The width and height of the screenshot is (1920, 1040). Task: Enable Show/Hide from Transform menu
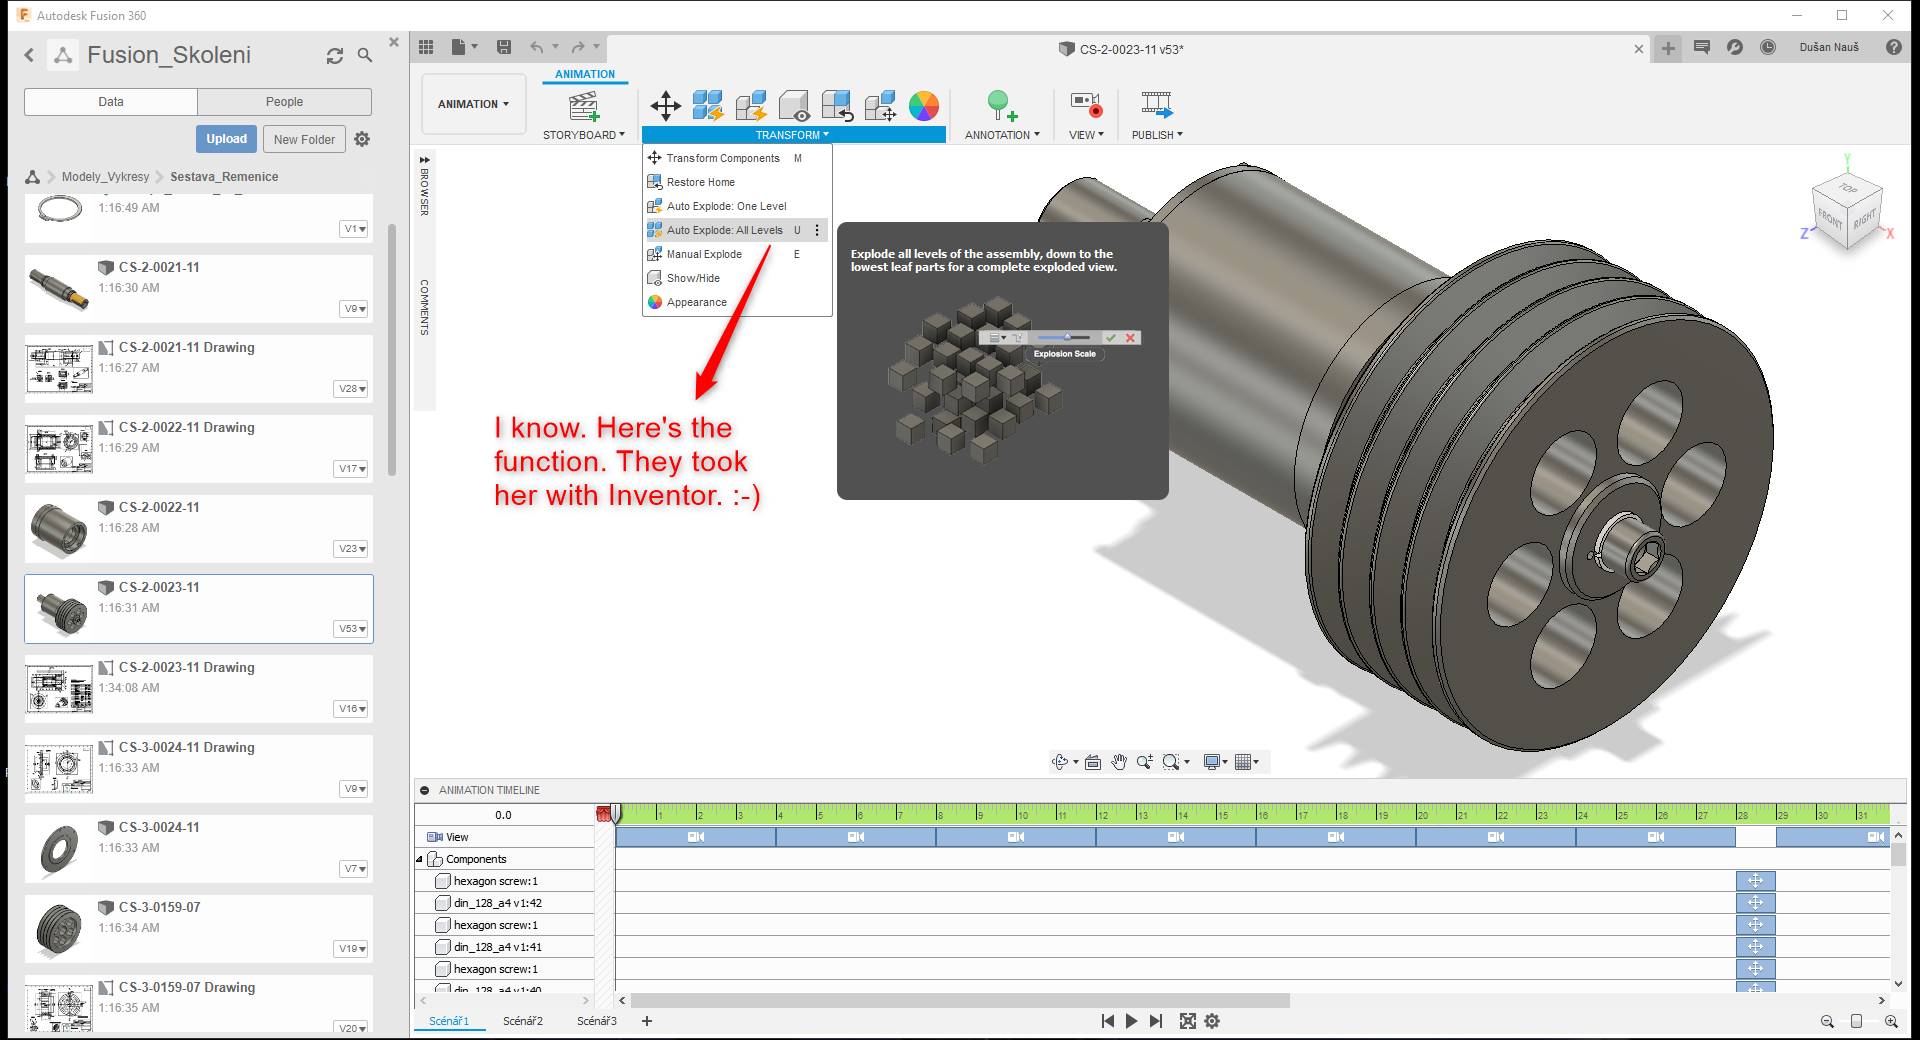[x=692, y=278]
